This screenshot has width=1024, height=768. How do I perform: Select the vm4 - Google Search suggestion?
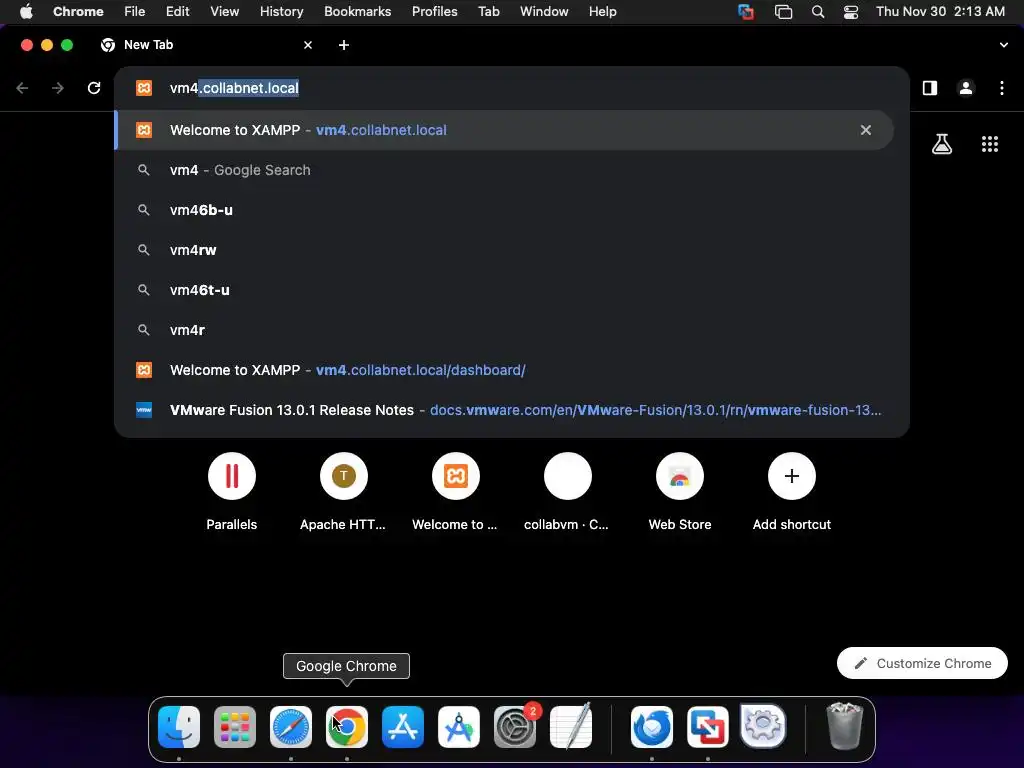click(x=504, y=170)
